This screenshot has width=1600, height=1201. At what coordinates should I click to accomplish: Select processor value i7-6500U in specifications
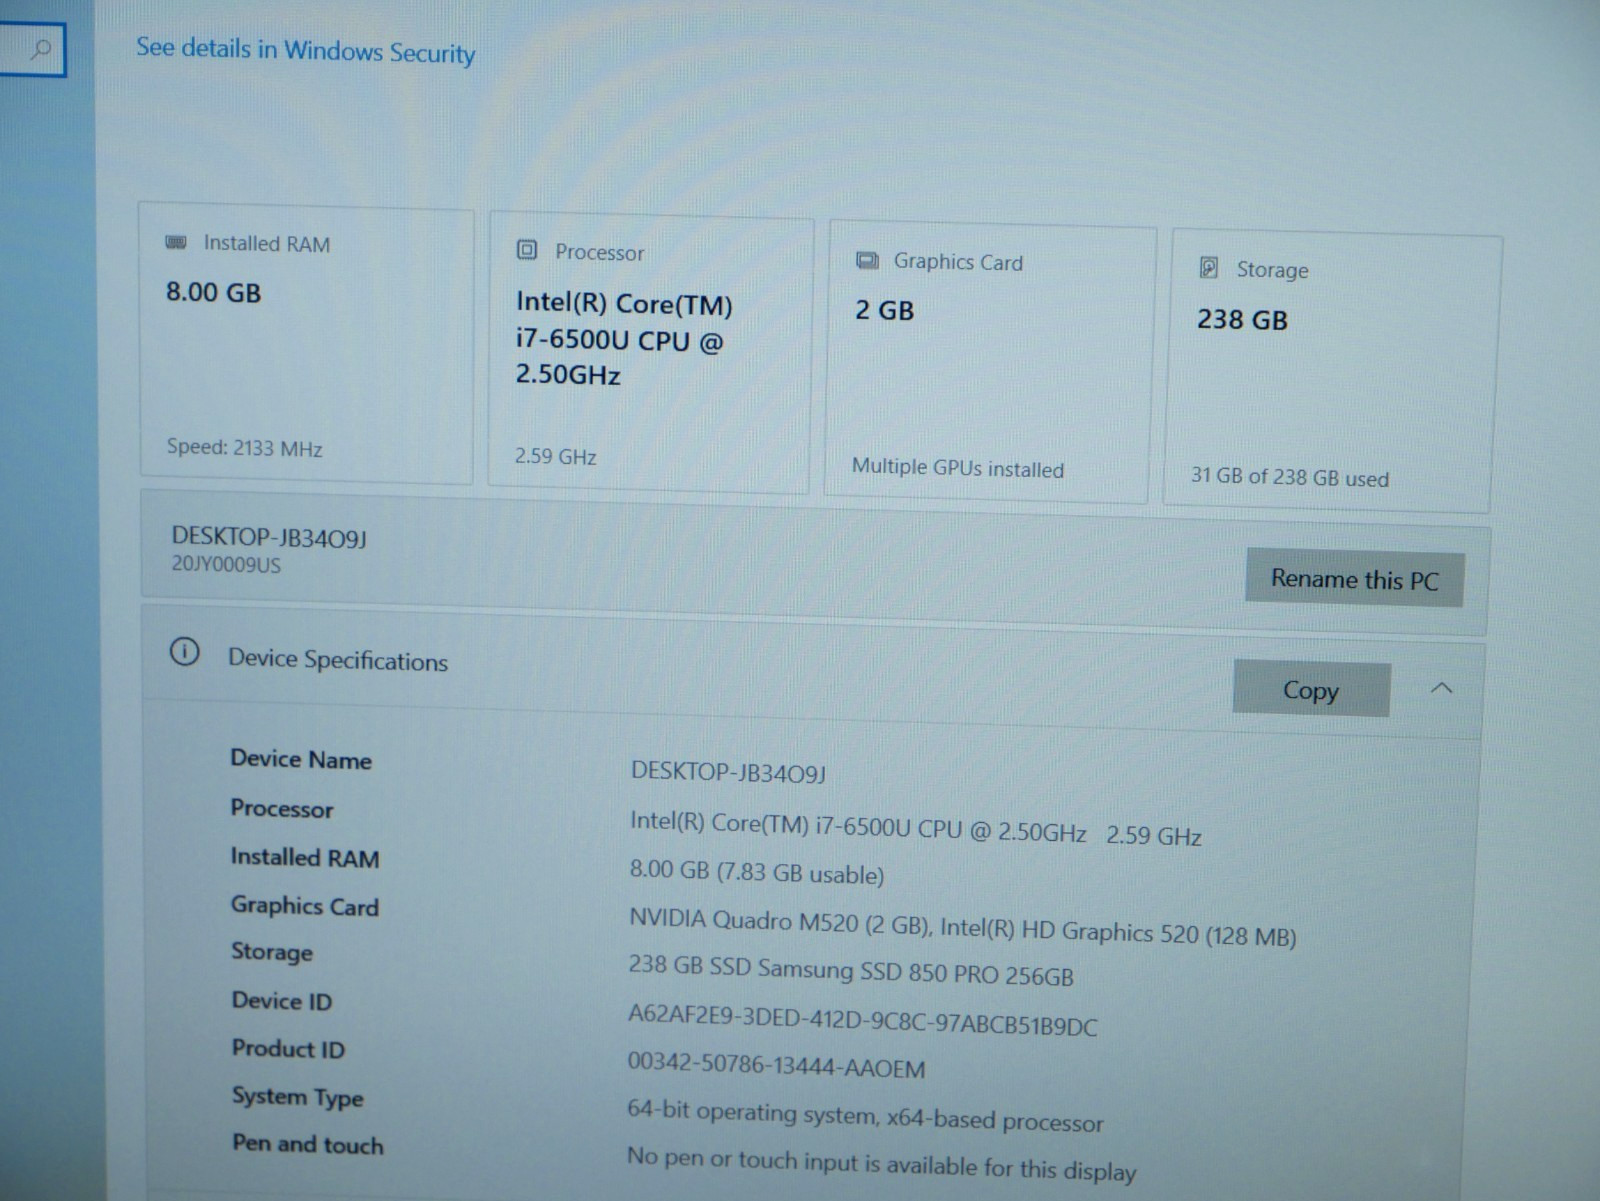click(915, 828)
